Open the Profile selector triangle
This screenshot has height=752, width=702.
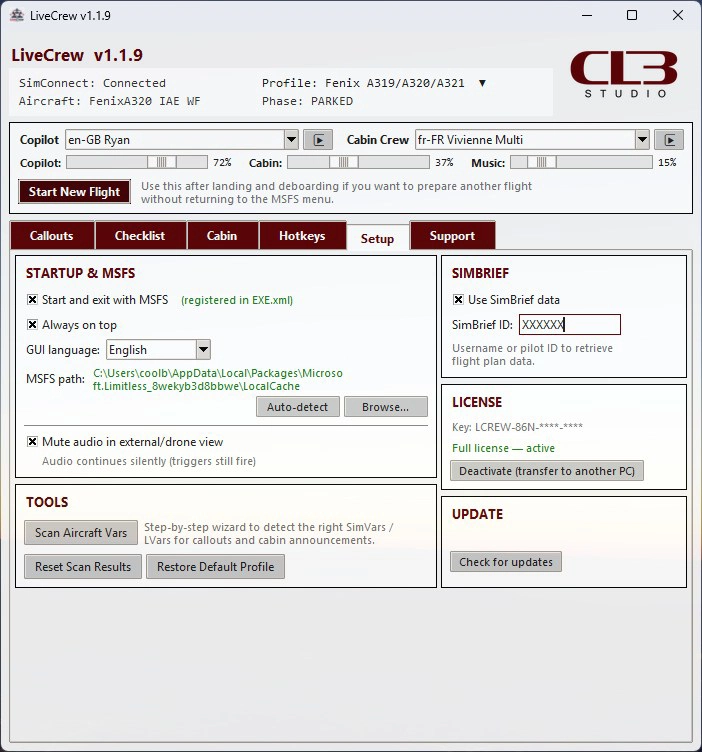point(482,83)
